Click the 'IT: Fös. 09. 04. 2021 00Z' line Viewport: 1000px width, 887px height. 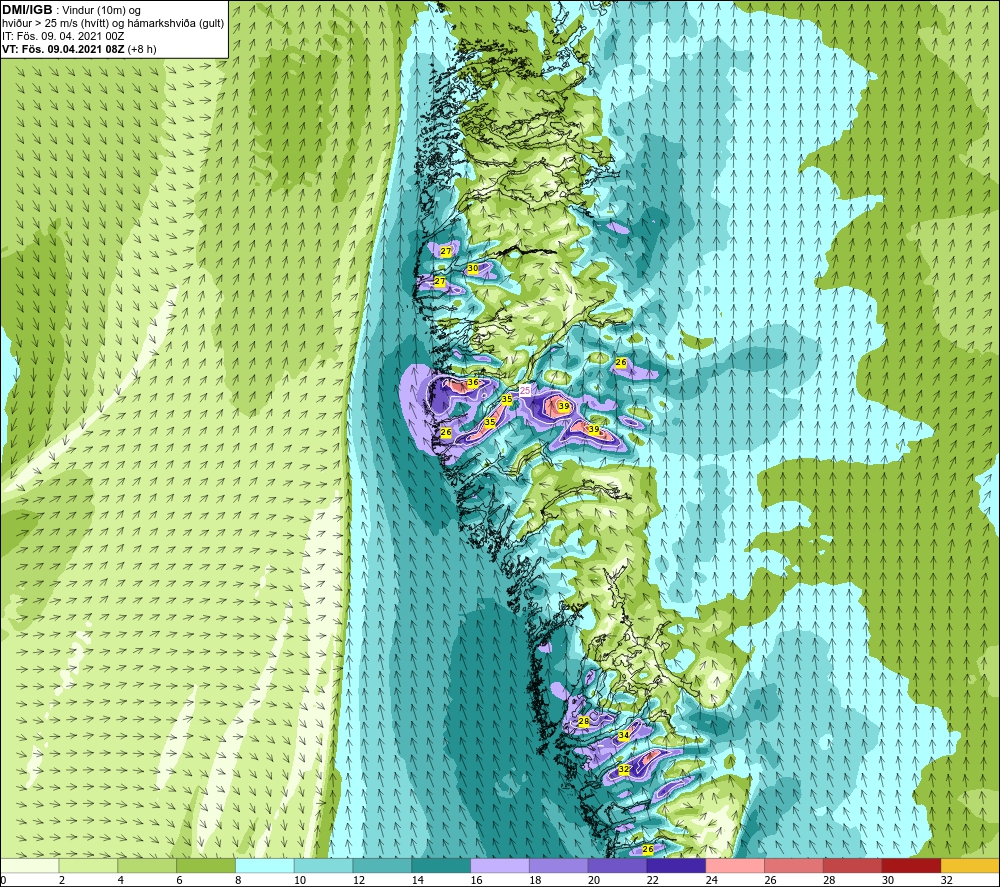pos(63,36)
